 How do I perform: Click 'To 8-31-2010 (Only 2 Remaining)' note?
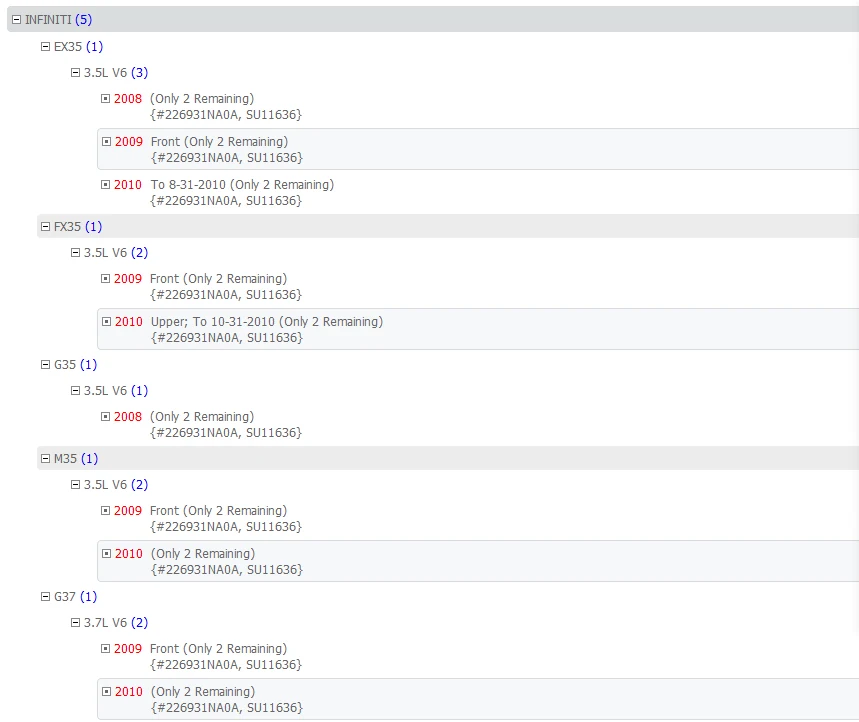[x=242, y=185]
